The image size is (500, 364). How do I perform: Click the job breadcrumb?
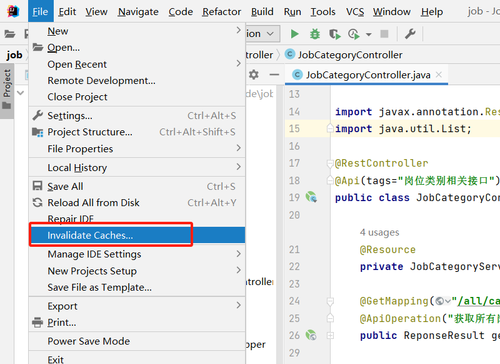pos(14,55)
